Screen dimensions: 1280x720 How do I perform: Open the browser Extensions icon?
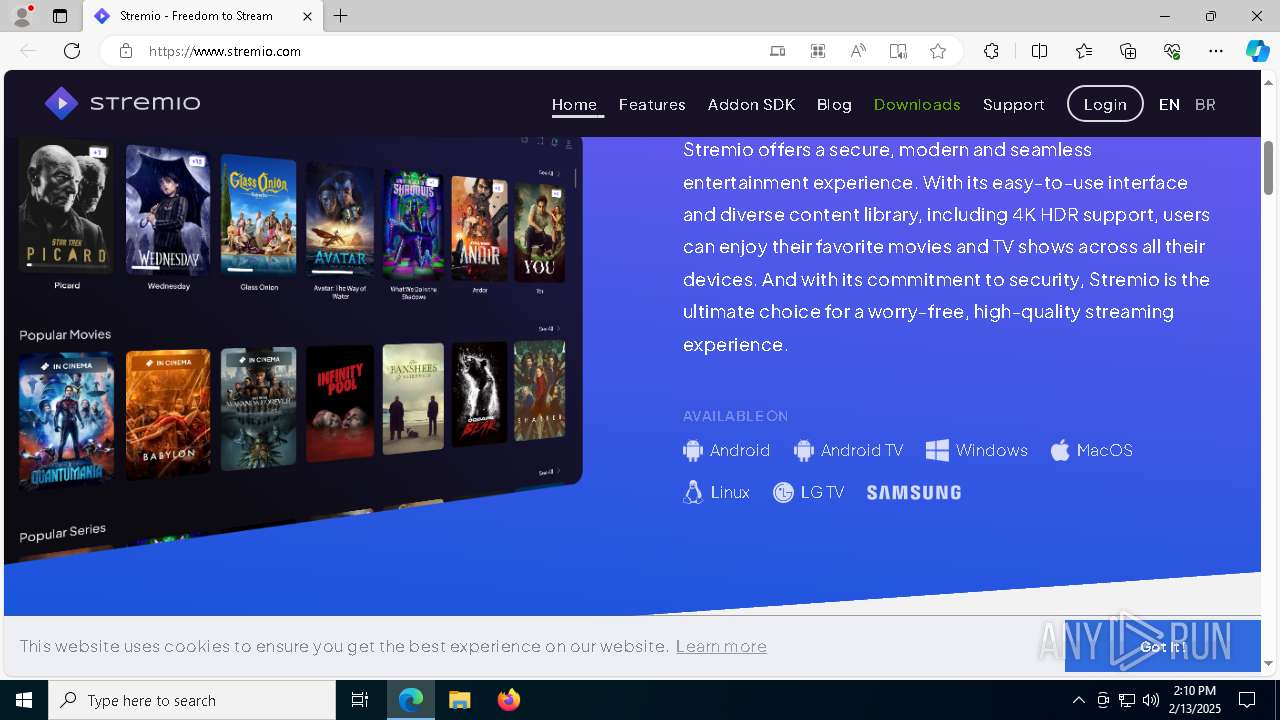(991, 51)
